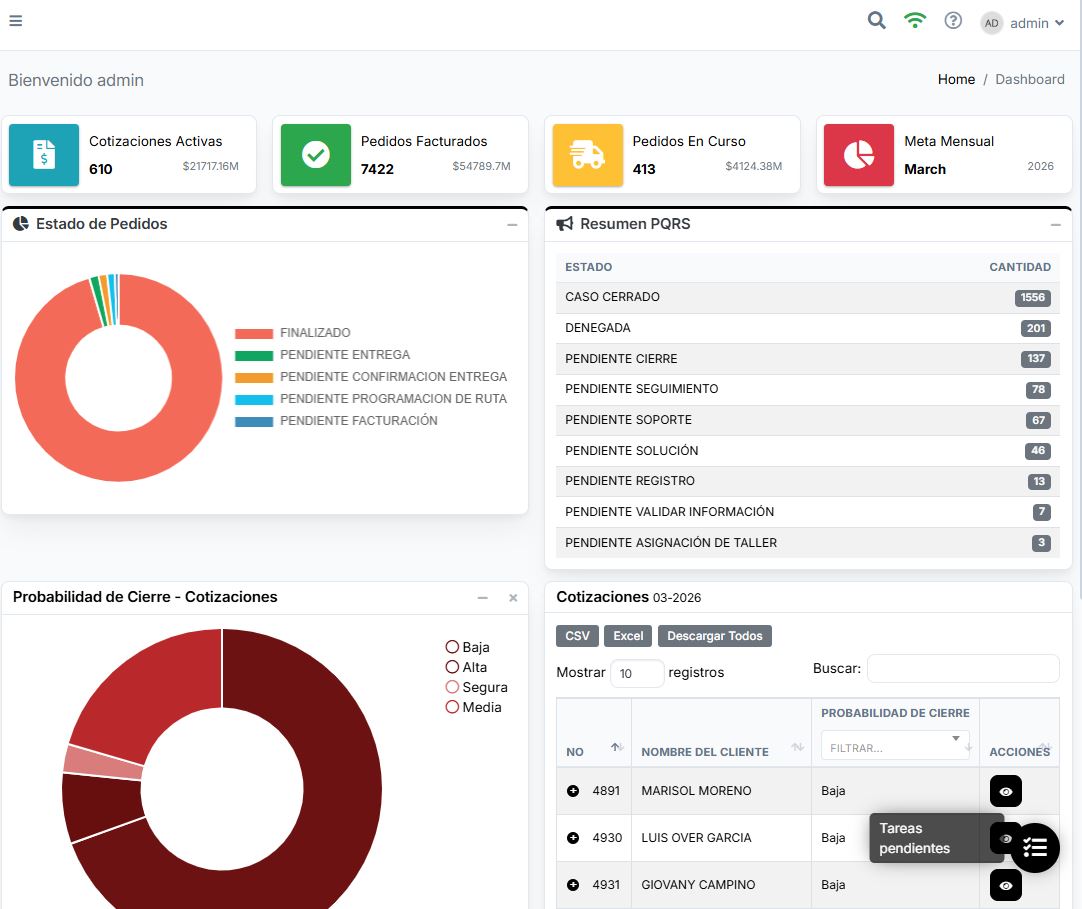This screenshot has width=1082, height=909.
Task: View MARISOL MORENO quote with the eye icon
Action: (x=1005, y=791)
